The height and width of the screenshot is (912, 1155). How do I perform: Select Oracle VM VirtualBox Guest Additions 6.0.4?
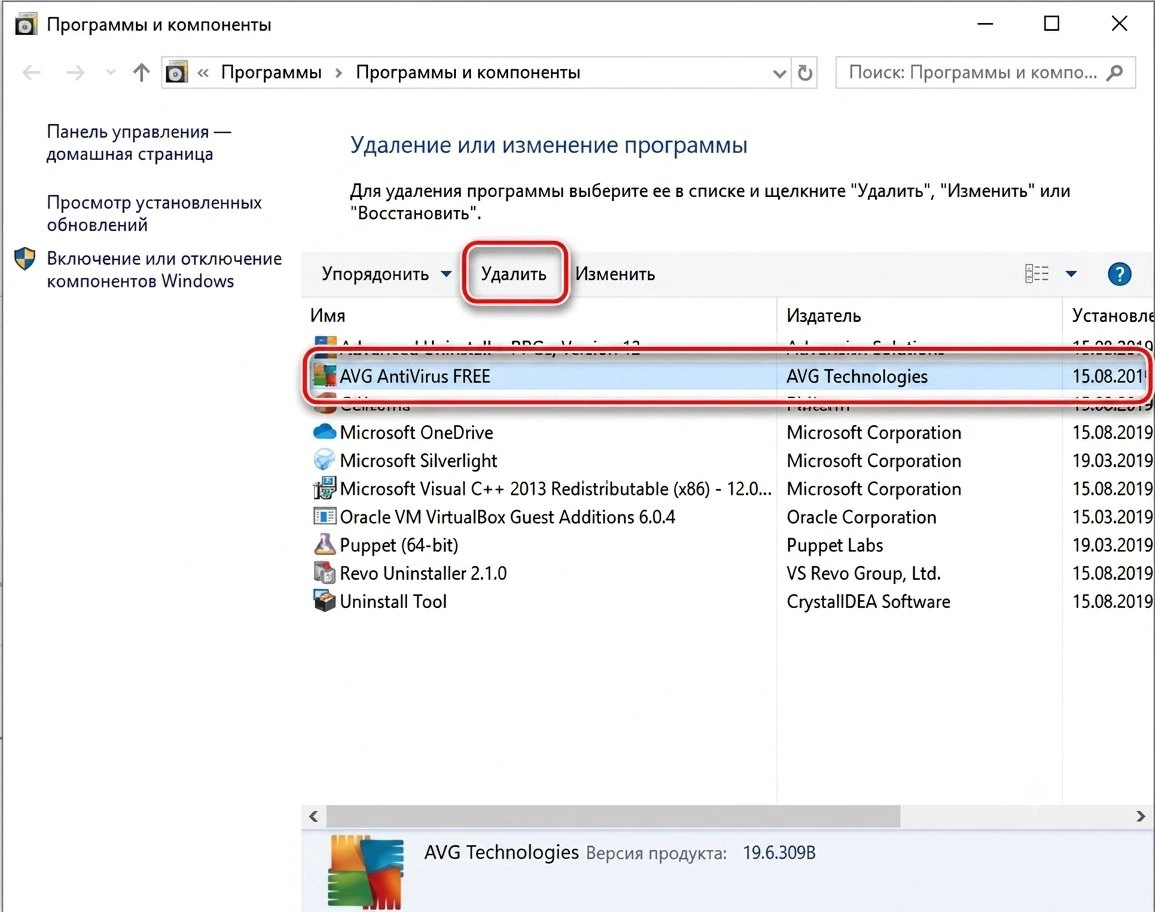(x=508, y=517)
